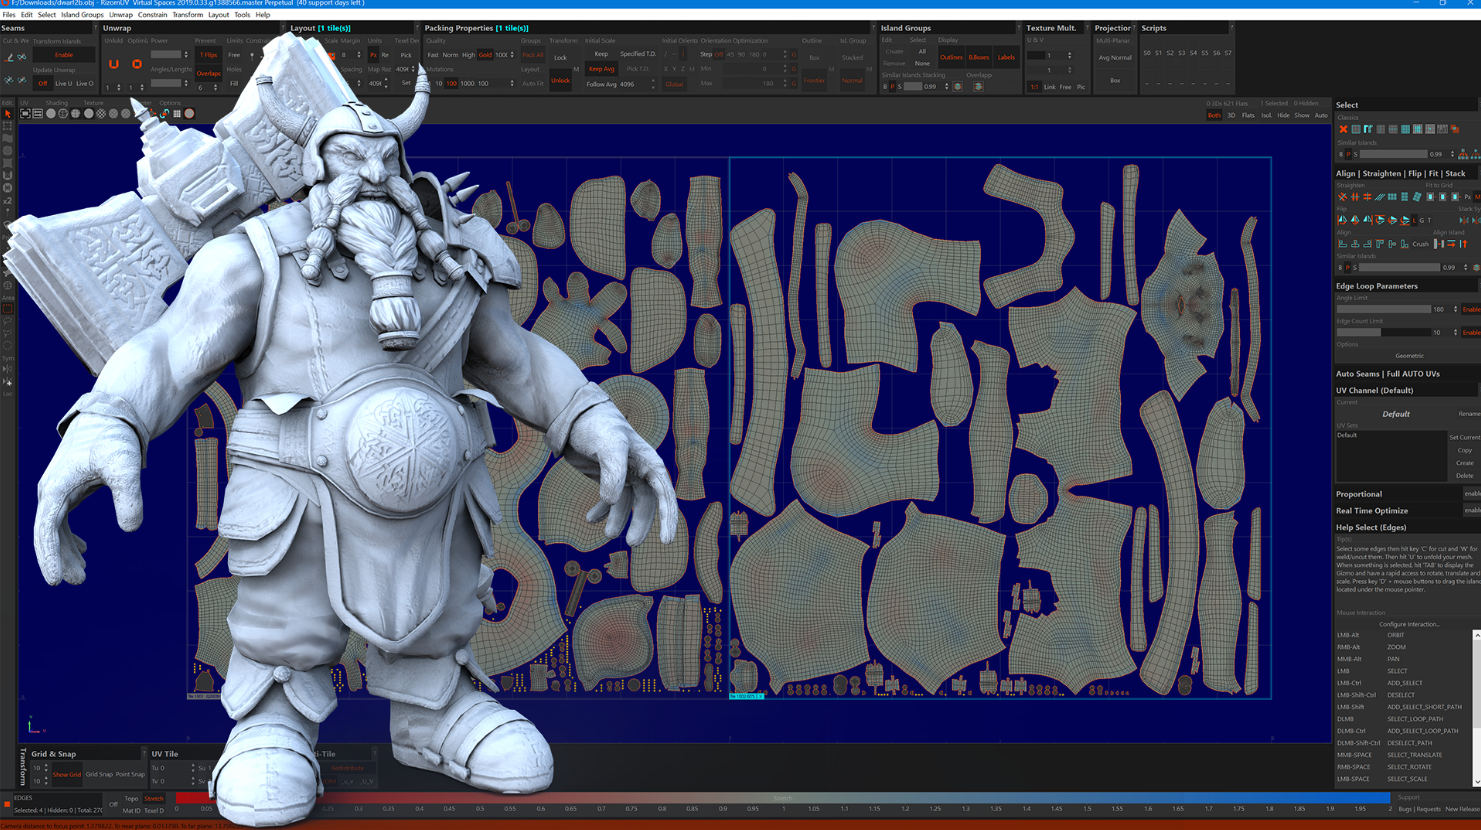
Task: Toggle Outlines display in Island Groups
Action: [951, 57]
